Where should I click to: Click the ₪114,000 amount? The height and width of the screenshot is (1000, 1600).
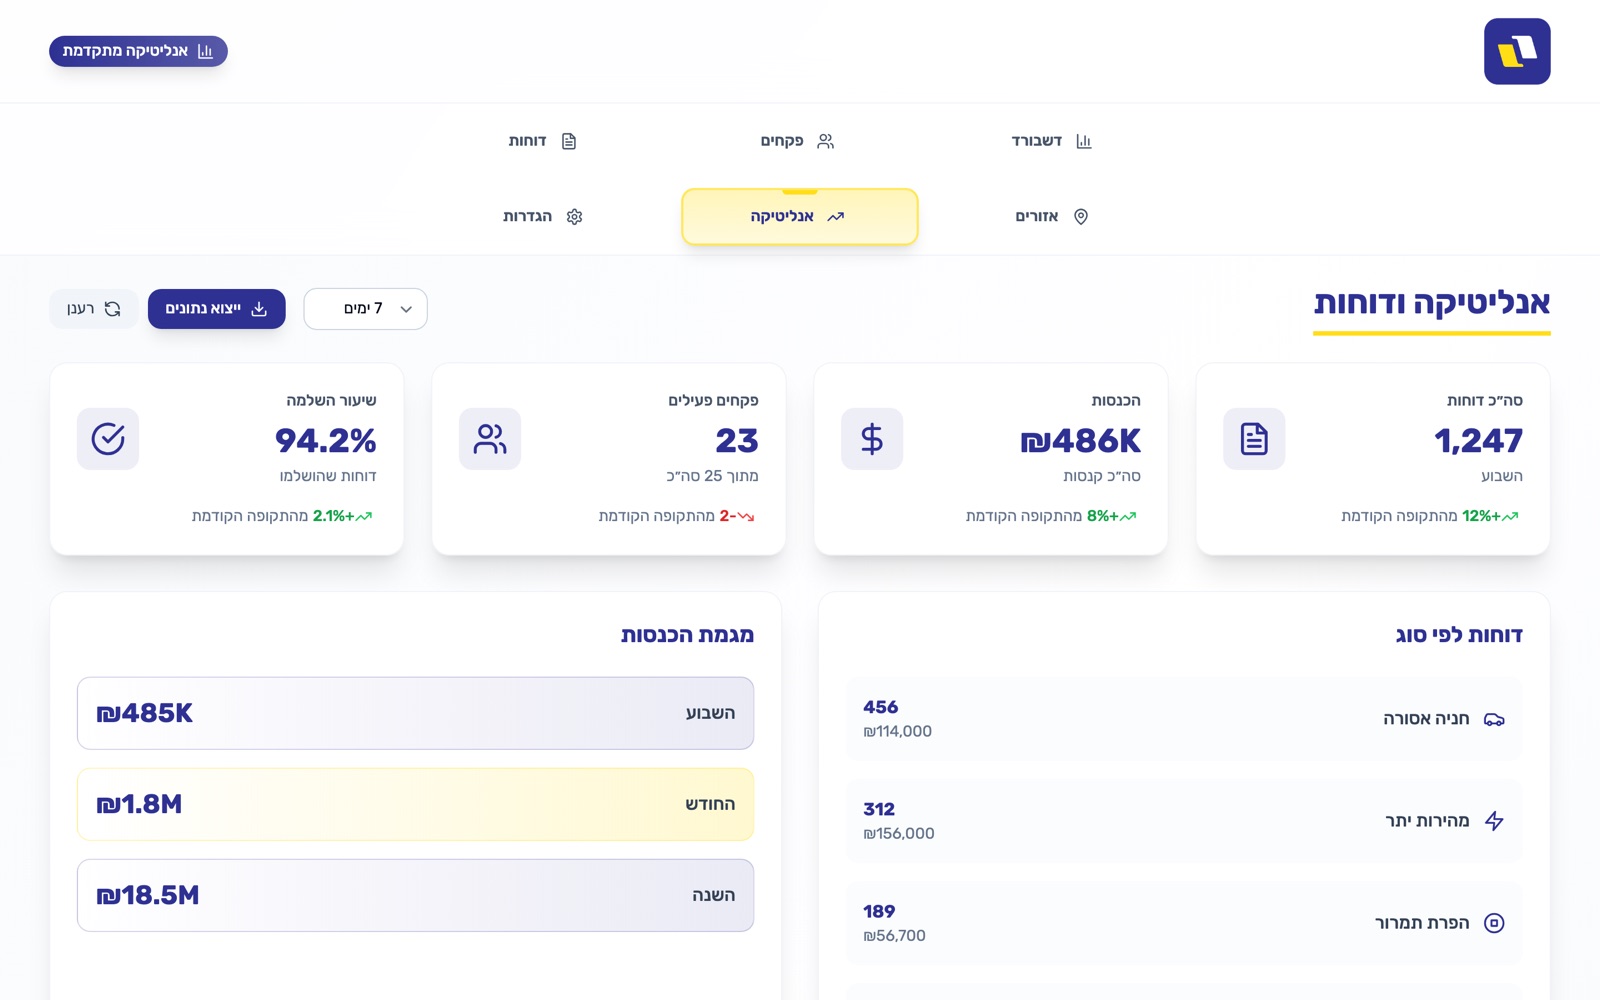pos(898,732)
